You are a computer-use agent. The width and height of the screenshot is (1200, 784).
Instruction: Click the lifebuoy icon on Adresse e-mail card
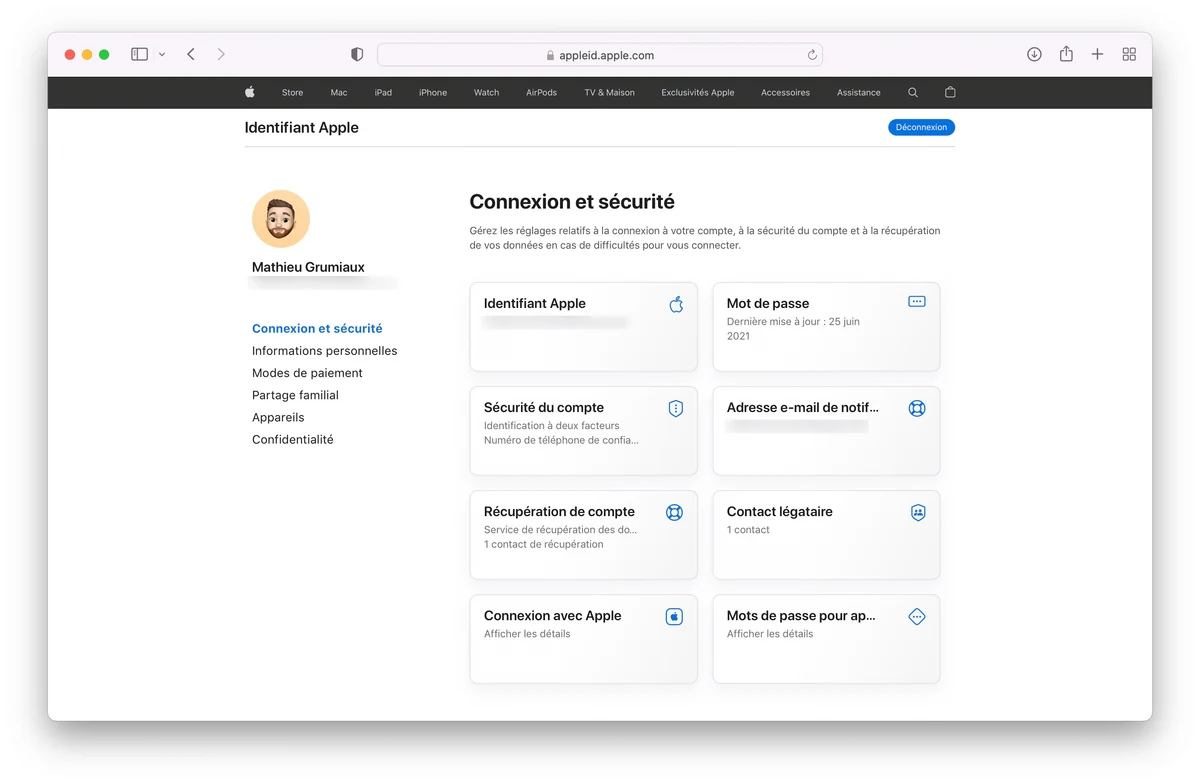coord(917,408)
